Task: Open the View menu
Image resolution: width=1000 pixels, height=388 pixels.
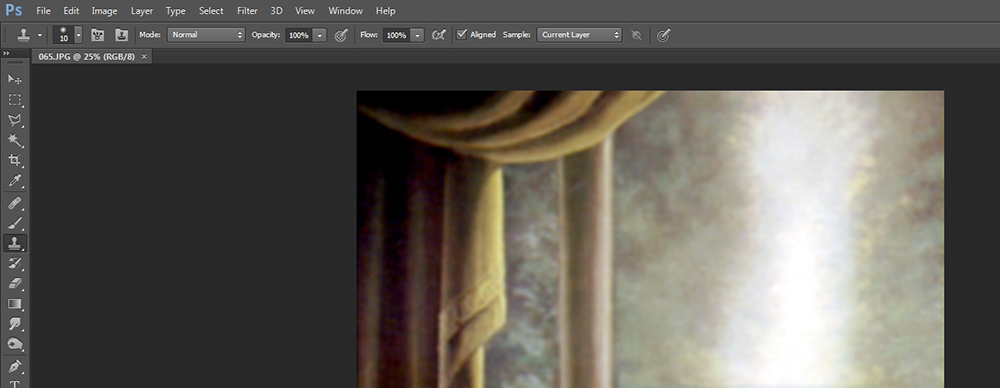Action: pyautogui.click(x=305, y=11)
